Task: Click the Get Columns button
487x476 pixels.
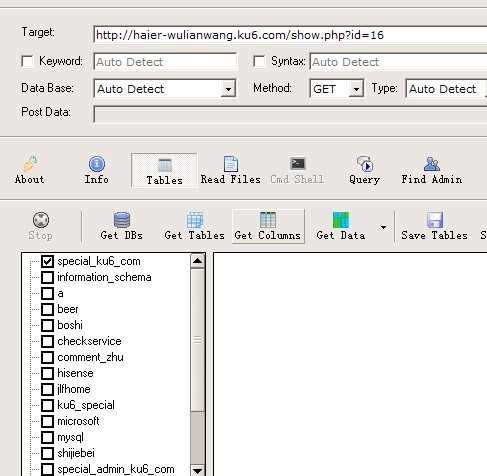Action: [x=268, y=226]
